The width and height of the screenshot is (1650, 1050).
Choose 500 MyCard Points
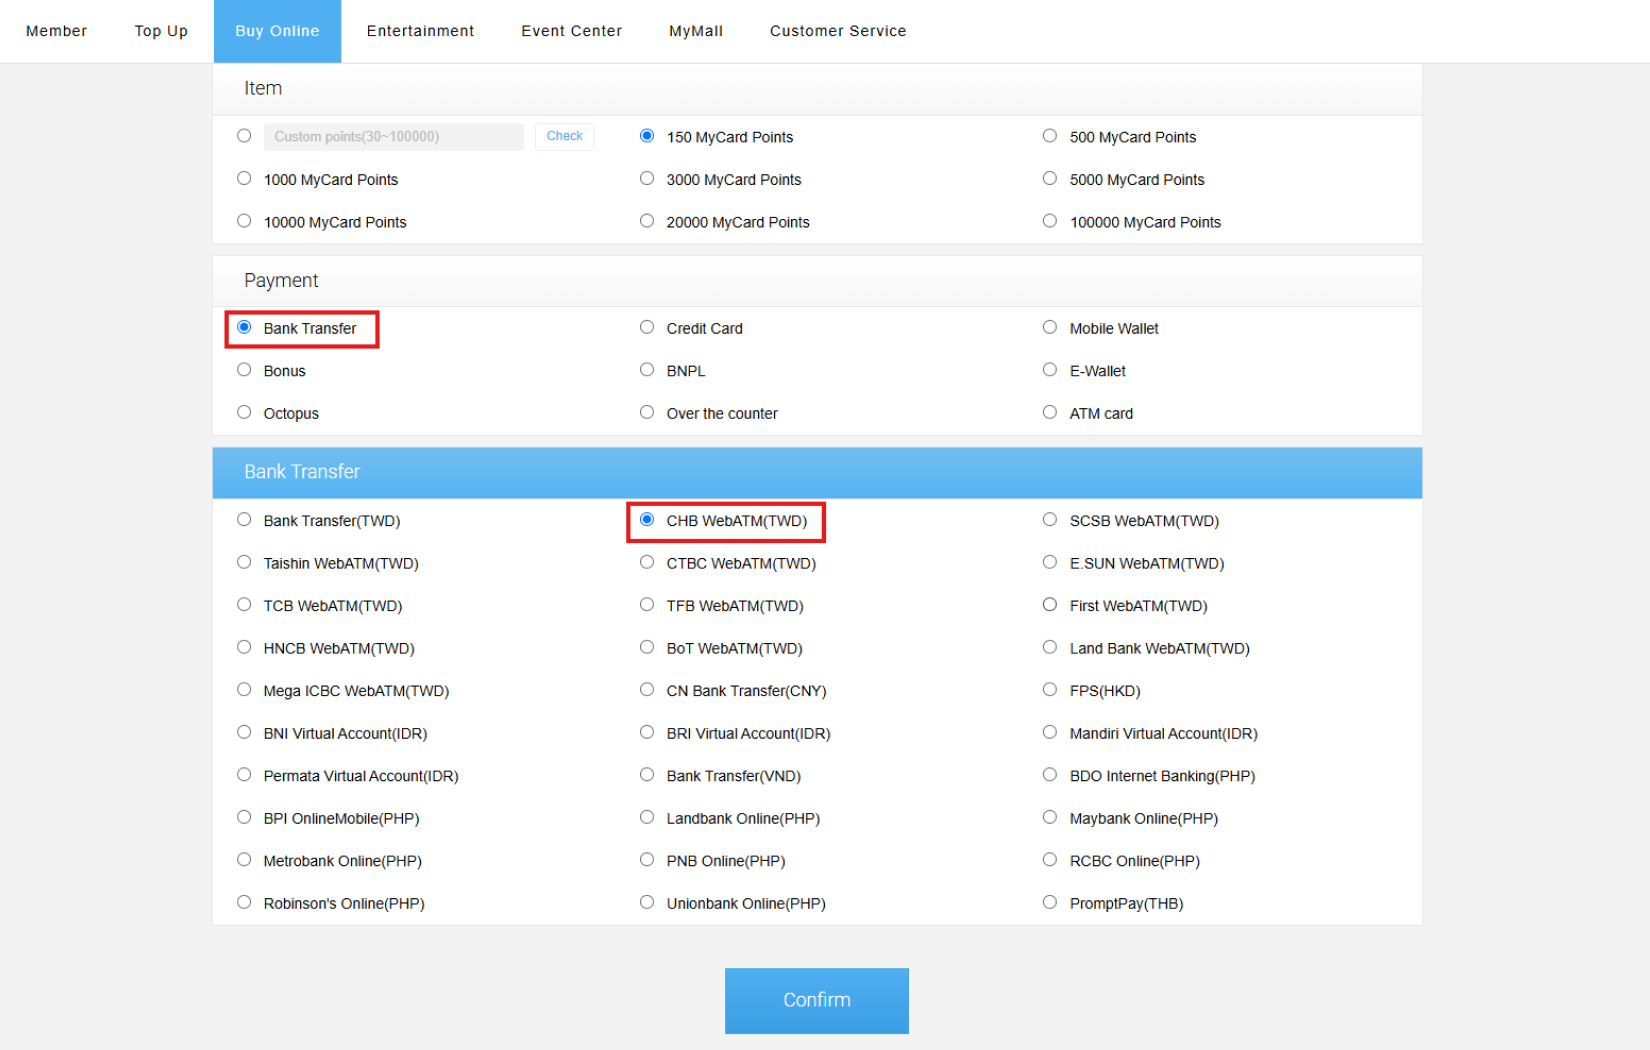(x=1050, y=136)
